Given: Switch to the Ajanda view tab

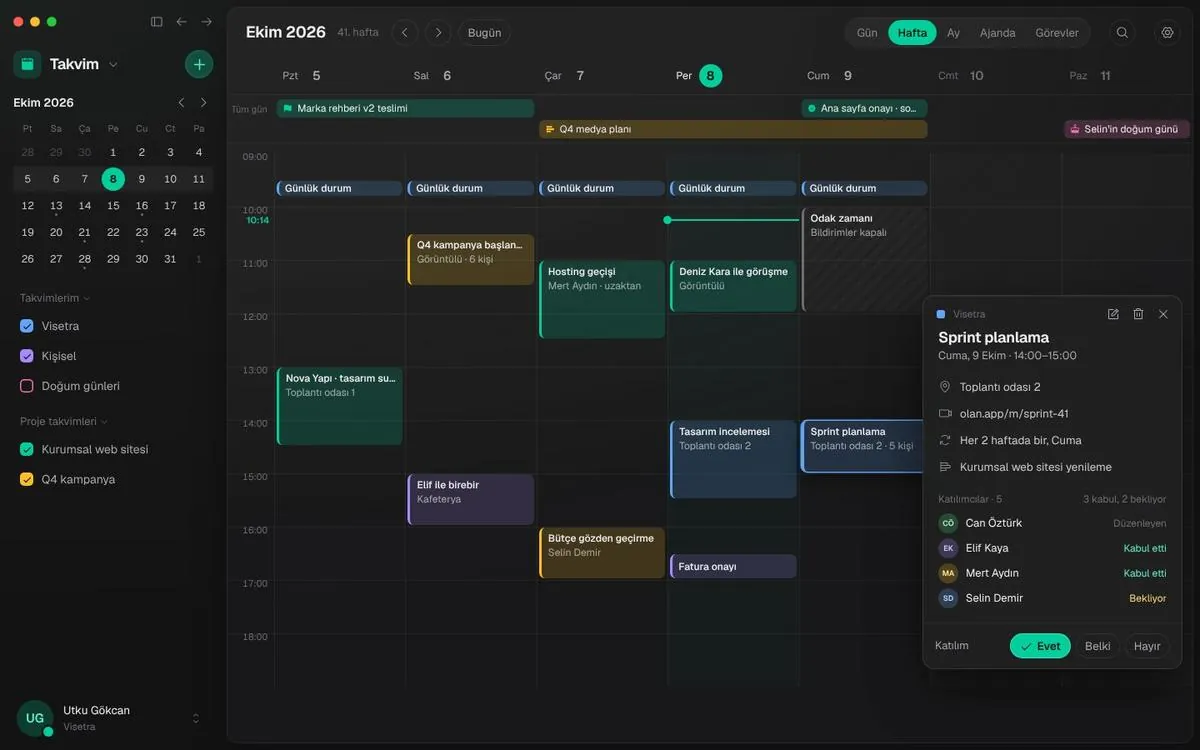Looking at the screenshot, I should 997,33.
